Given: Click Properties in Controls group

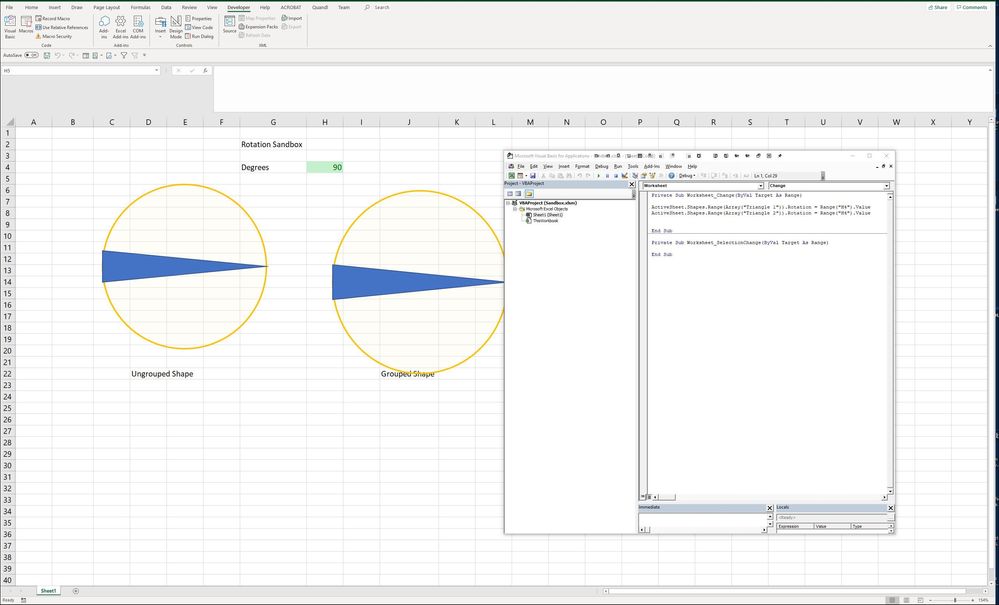Looking at the screenshot, I should [199, 18].
